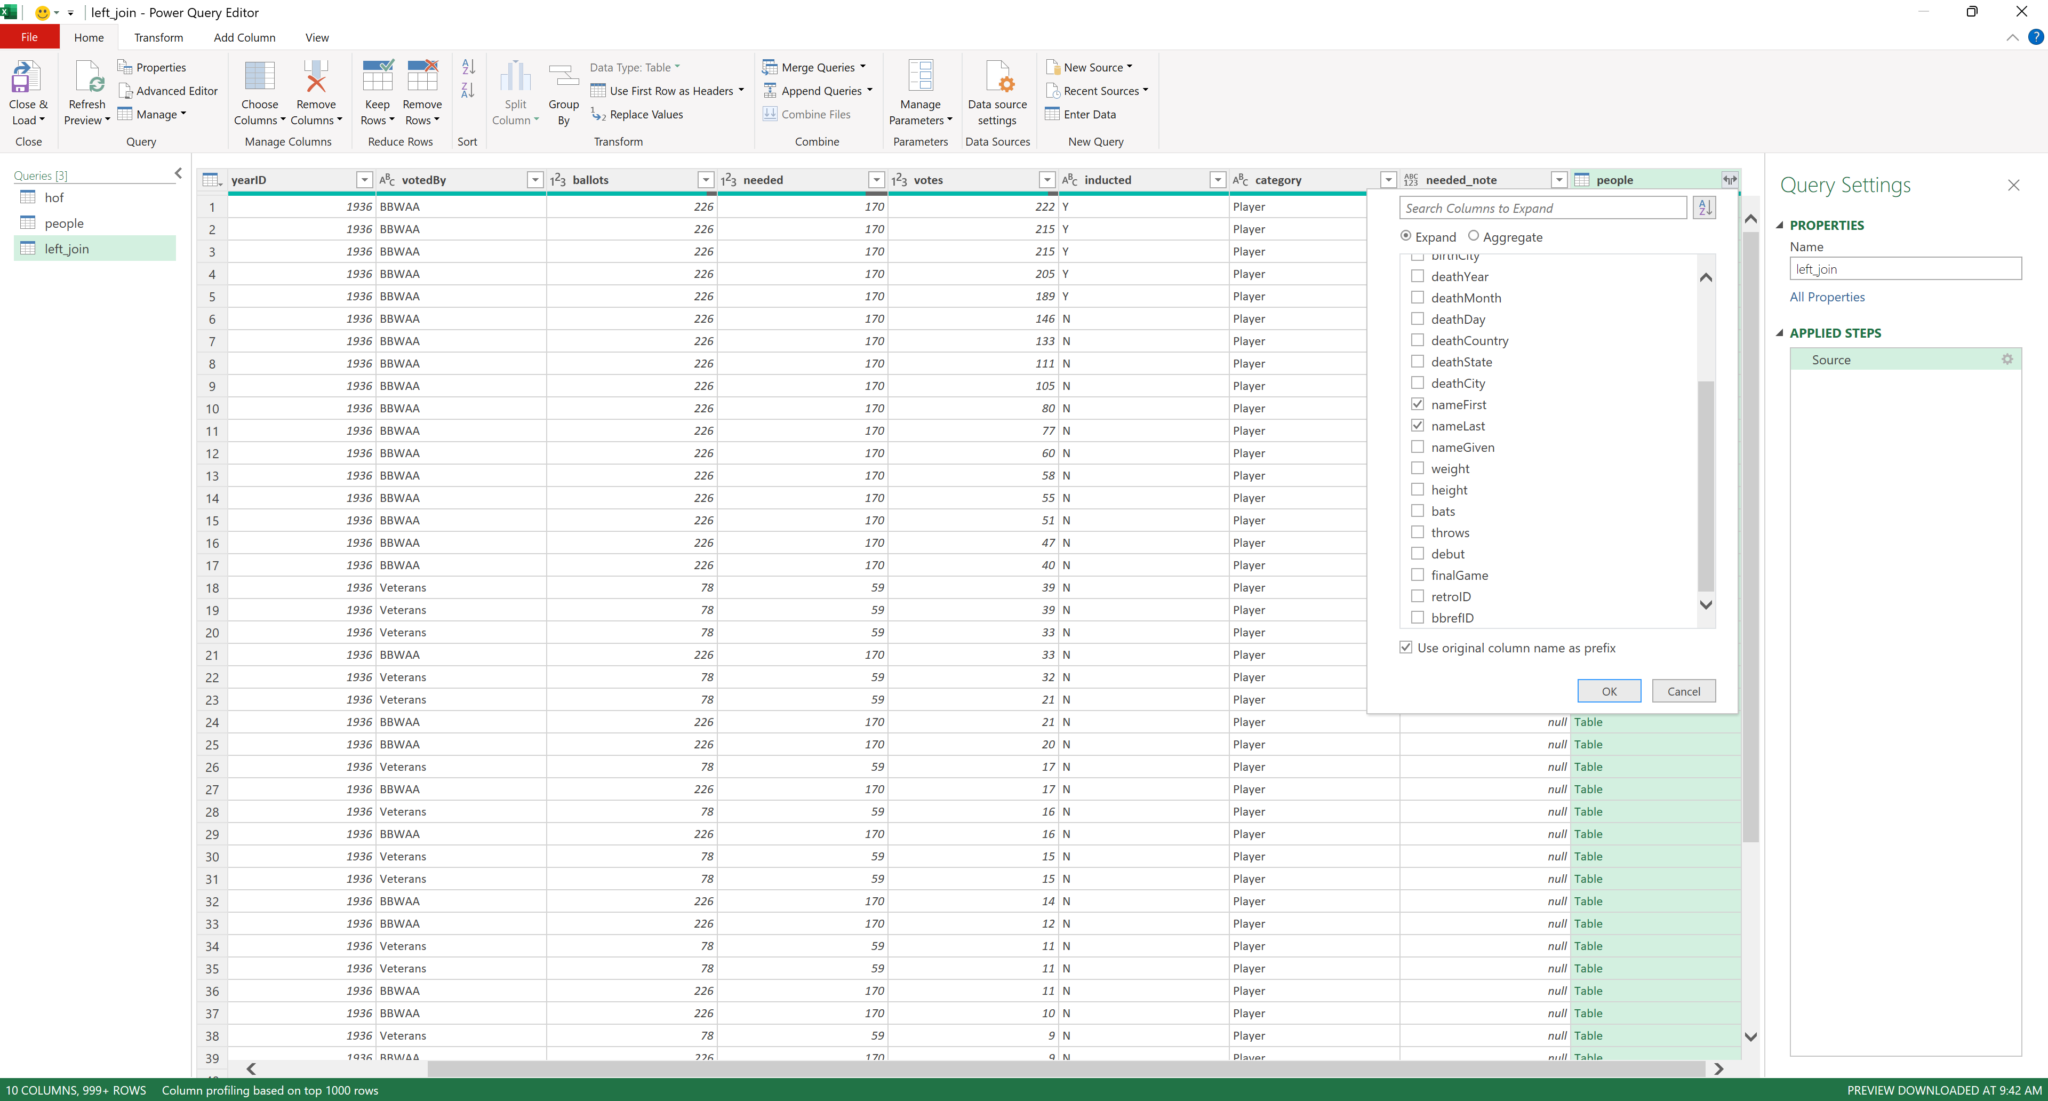The image size is (2048, 1101).
Task: Open All Properties link
Action: click(x=1827, y=297)
